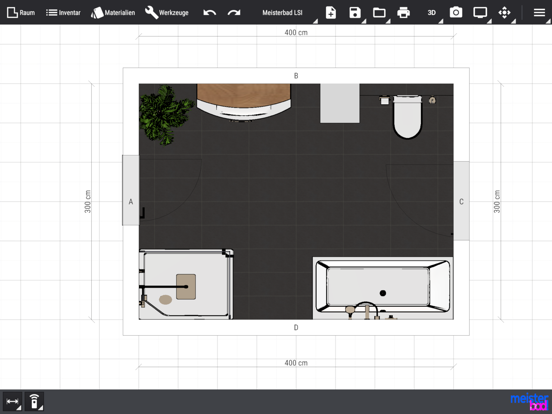Open the hamburger main menu

[539, 13]
